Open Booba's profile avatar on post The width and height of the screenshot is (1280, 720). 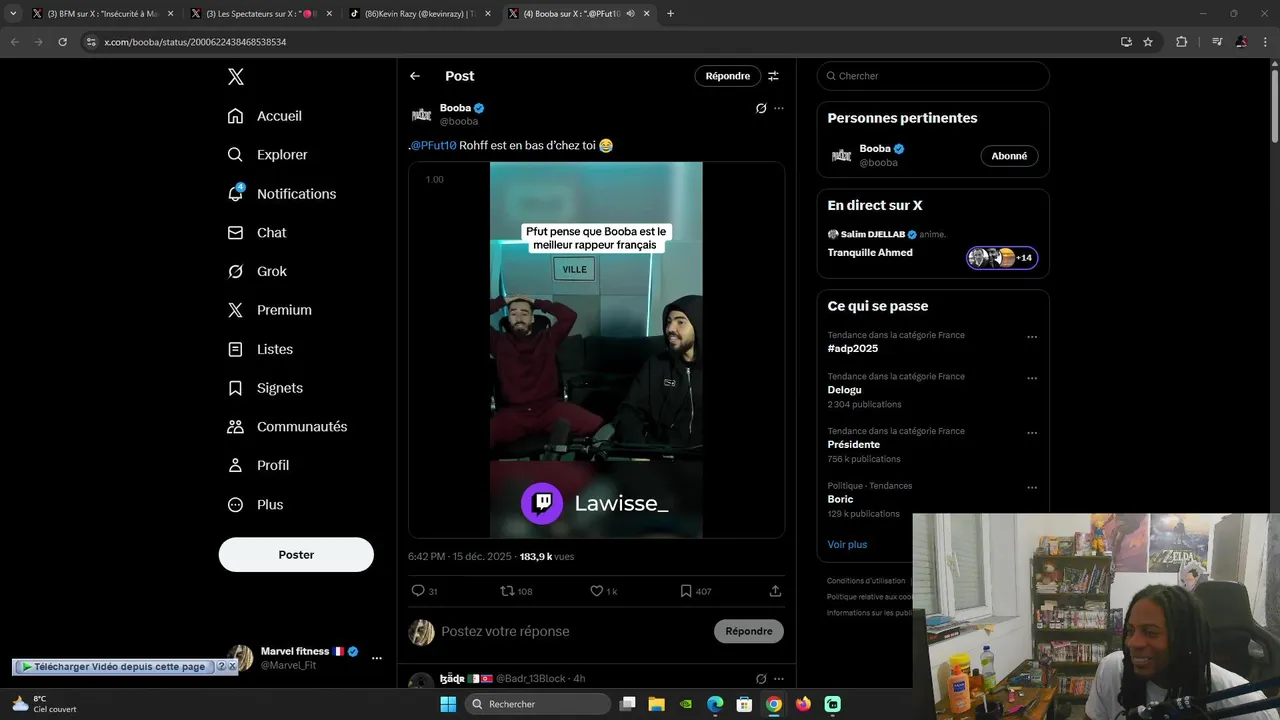[421, 114]
